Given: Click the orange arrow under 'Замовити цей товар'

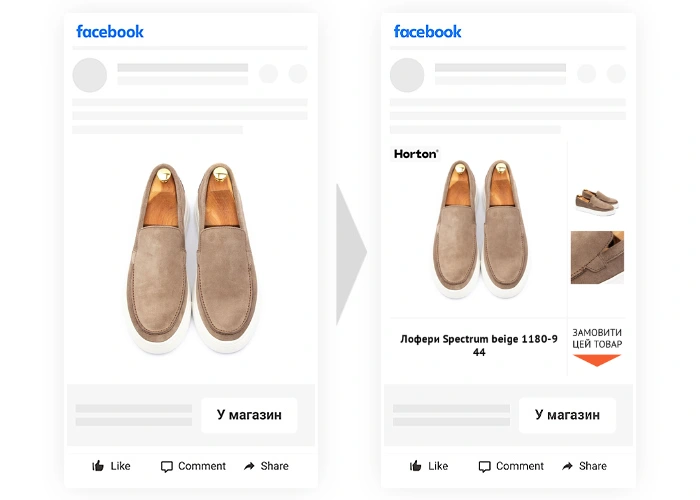Looking at the screenshot, I should click(597, 360).
